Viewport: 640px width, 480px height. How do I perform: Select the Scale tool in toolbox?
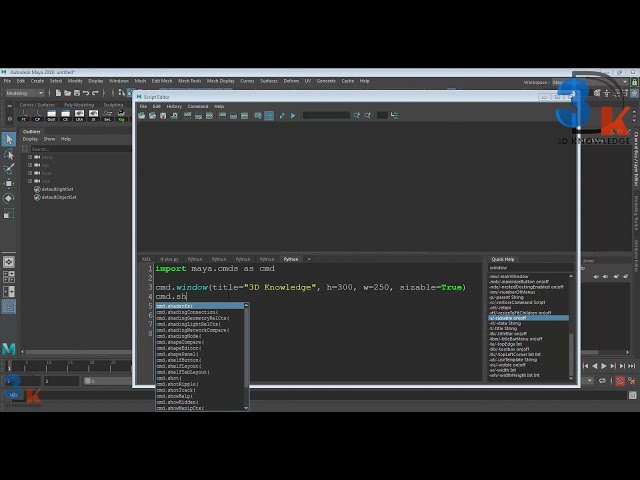coord(9,213)
